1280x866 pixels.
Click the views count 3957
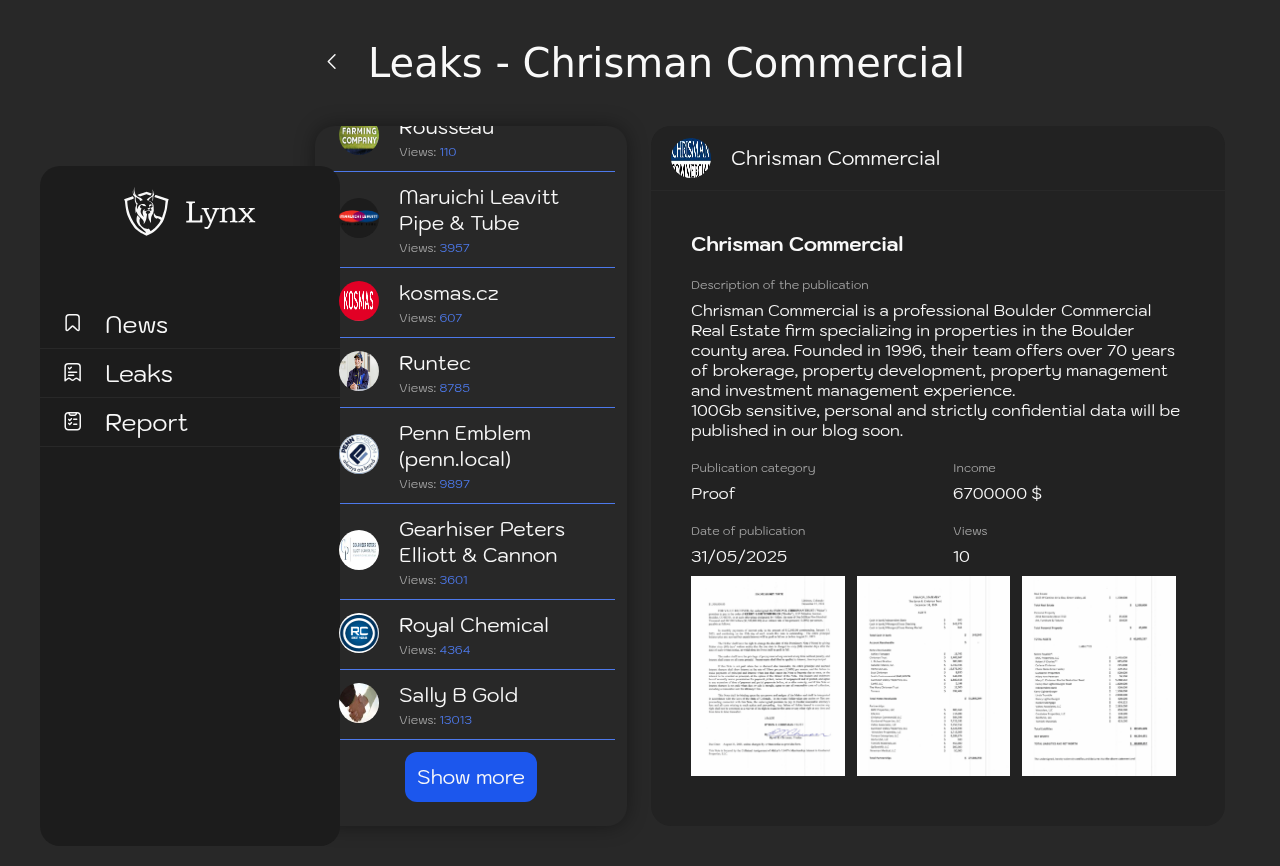pos(454,248)
